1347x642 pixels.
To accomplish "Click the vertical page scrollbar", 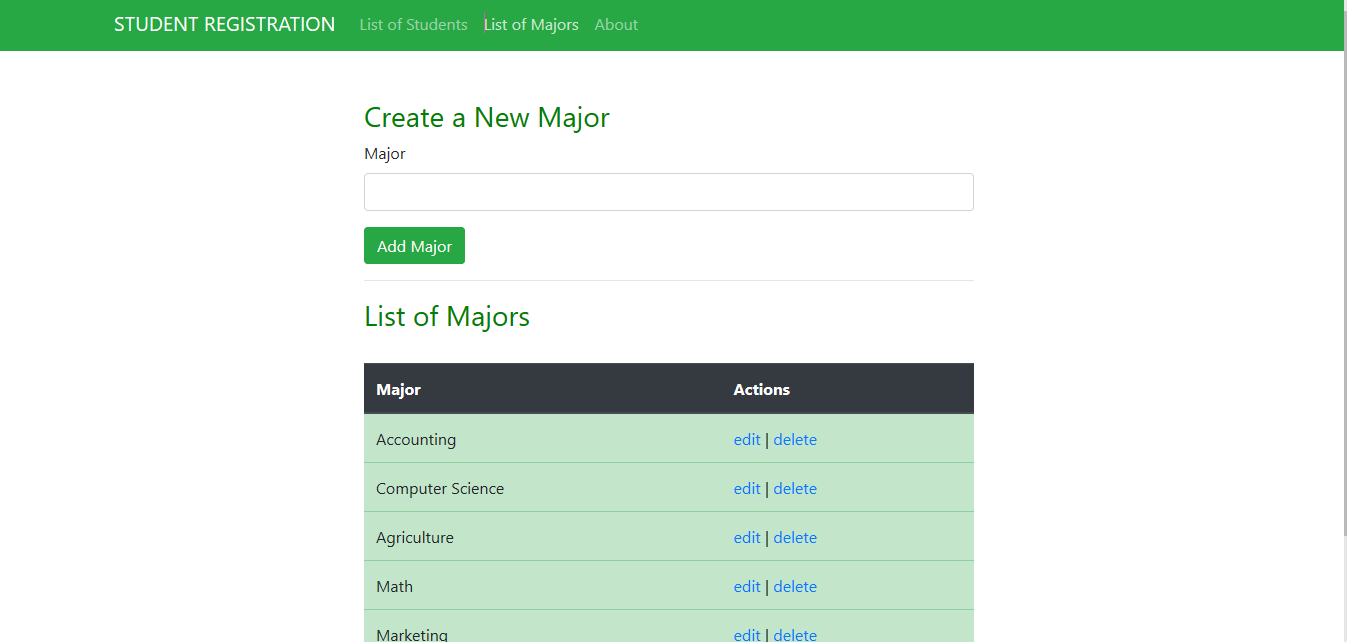I will click(x=1341, y=300).
